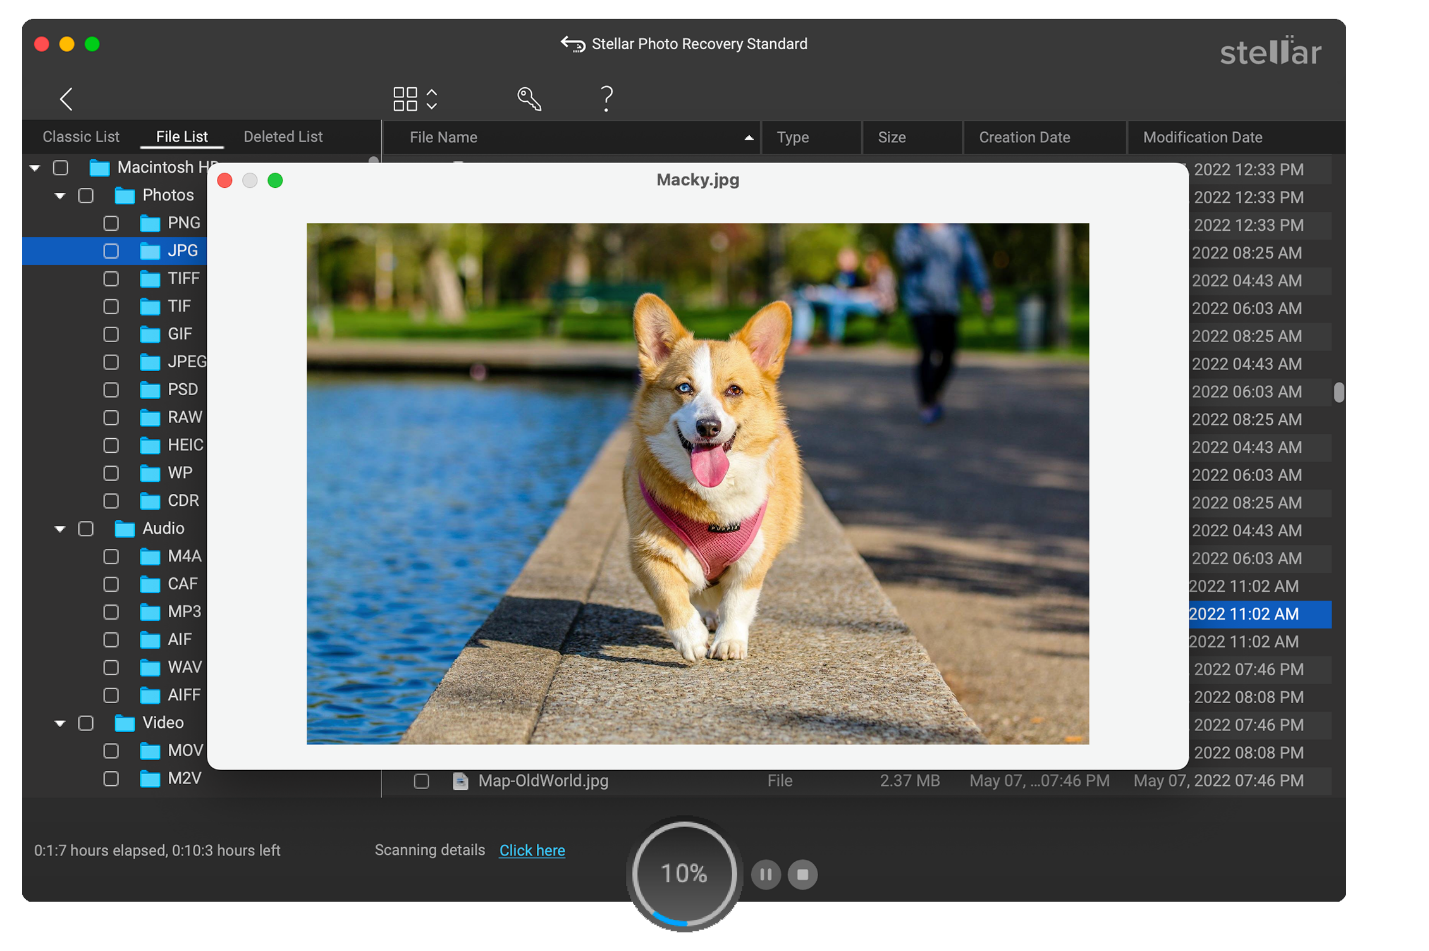Click the Map-OldWorld.jpg file icon
Screen dimensions: 1429x951
pyautogui.click(x=460, y=781)
